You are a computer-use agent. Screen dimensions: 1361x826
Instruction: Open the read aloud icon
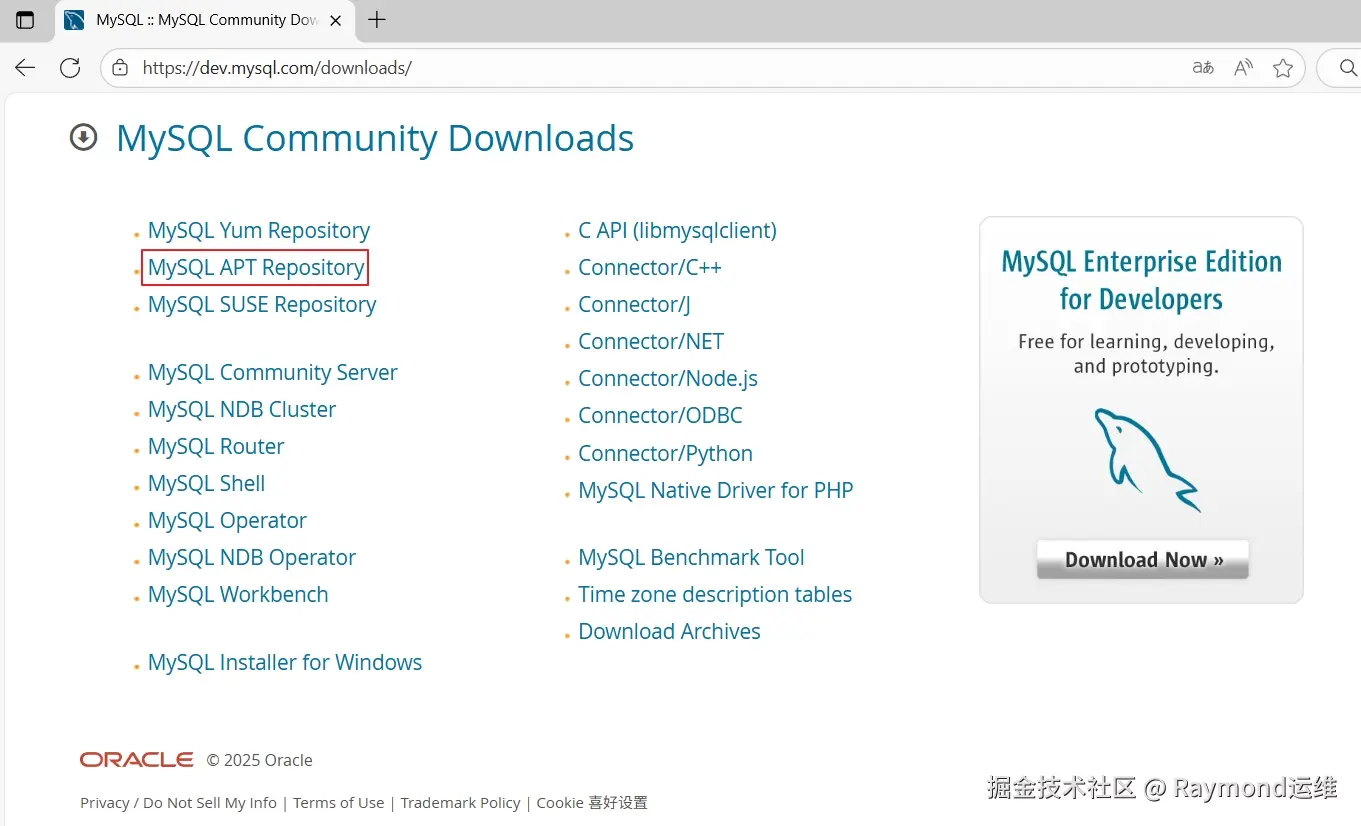pos(1243,68)
